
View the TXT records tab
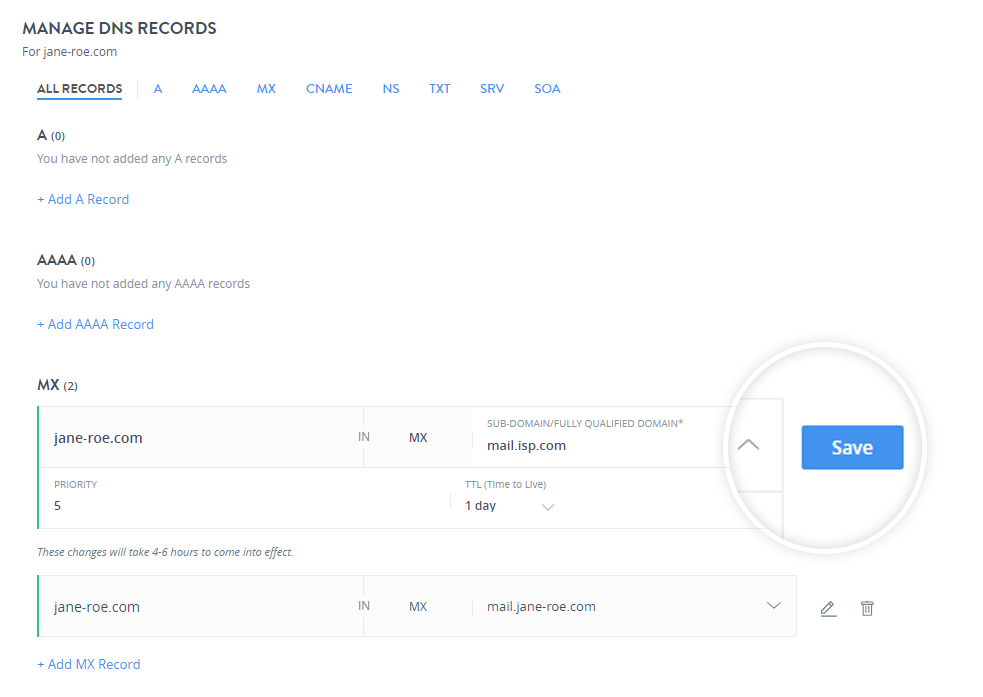[440, 89]
